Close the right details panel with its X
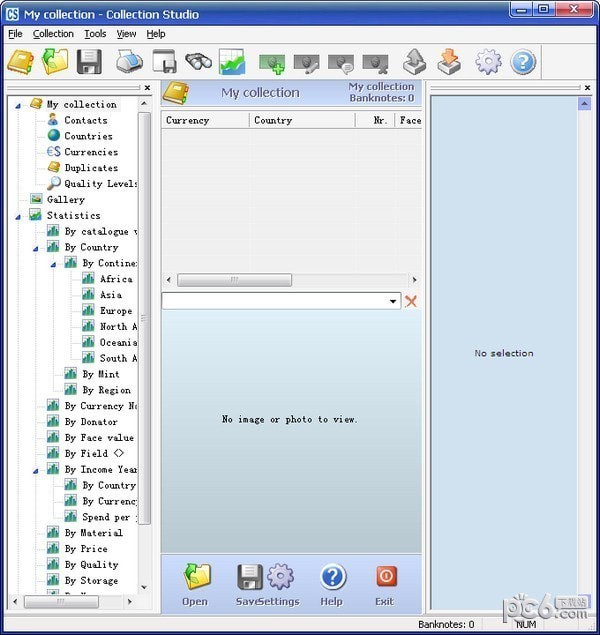Viewport: 600px width, 635px height. [x=587, y=87]
